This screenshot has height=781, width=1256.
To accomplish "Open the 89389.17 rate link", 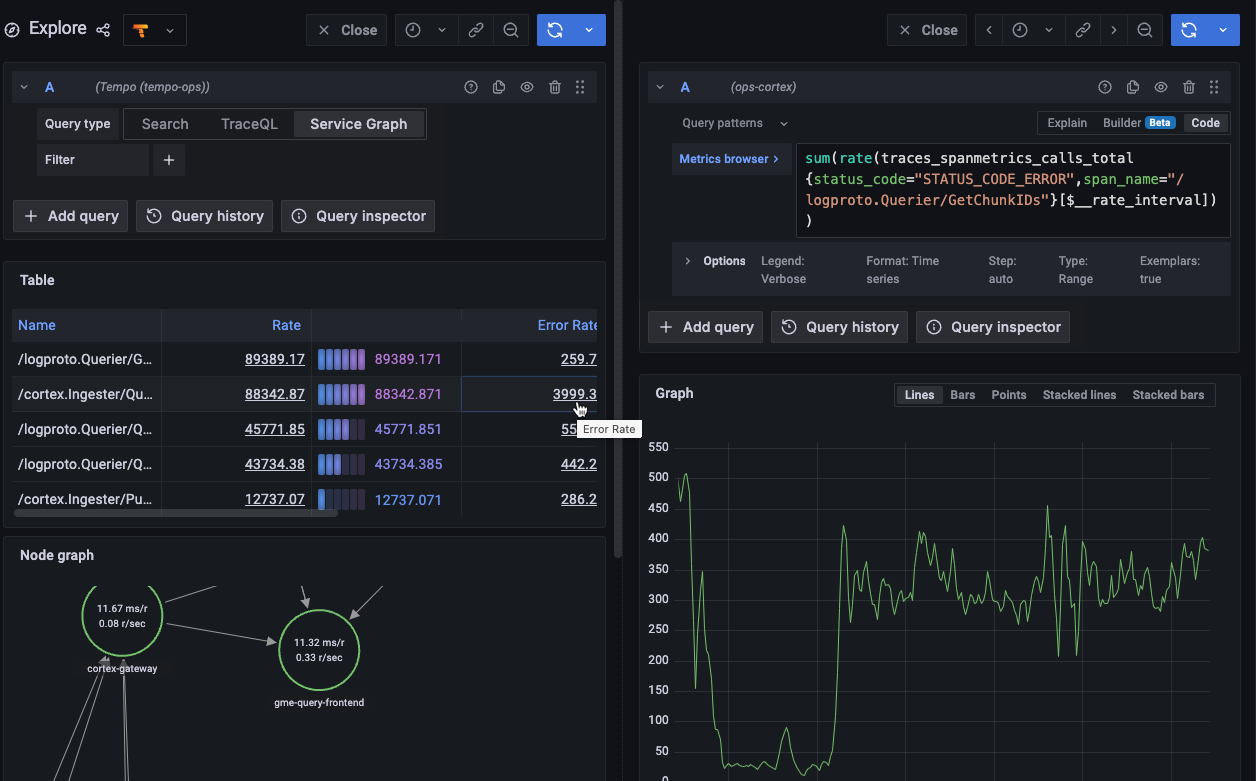I will (x=274, y=359).
